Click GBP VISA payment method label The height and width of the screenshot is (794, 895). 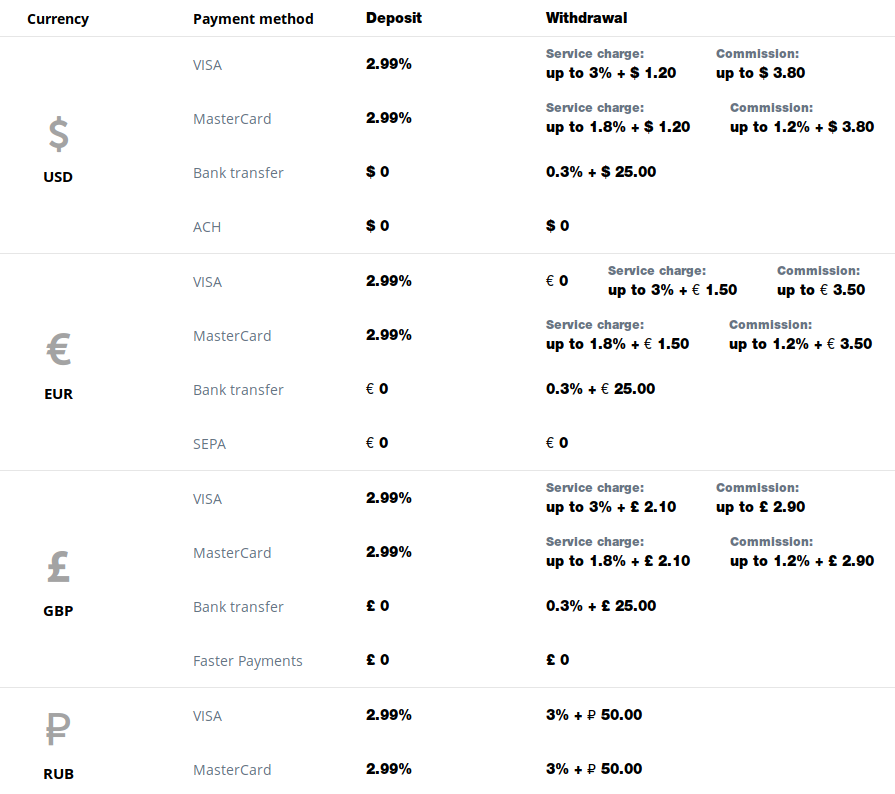click(207, 499)
